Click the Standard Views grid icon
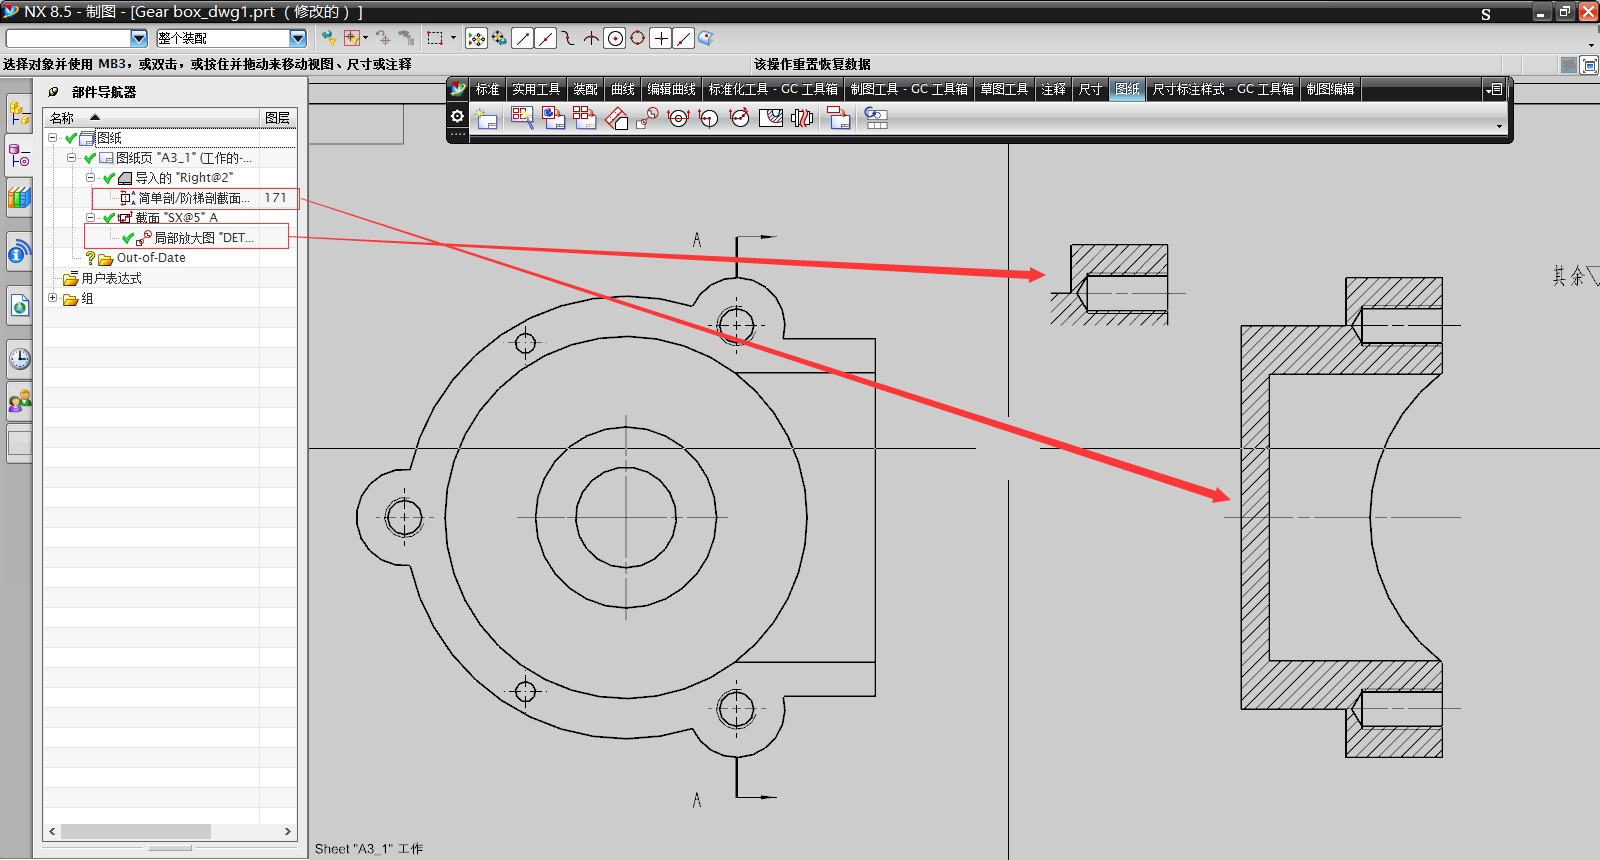1600x860 pixels. [585, 118]
